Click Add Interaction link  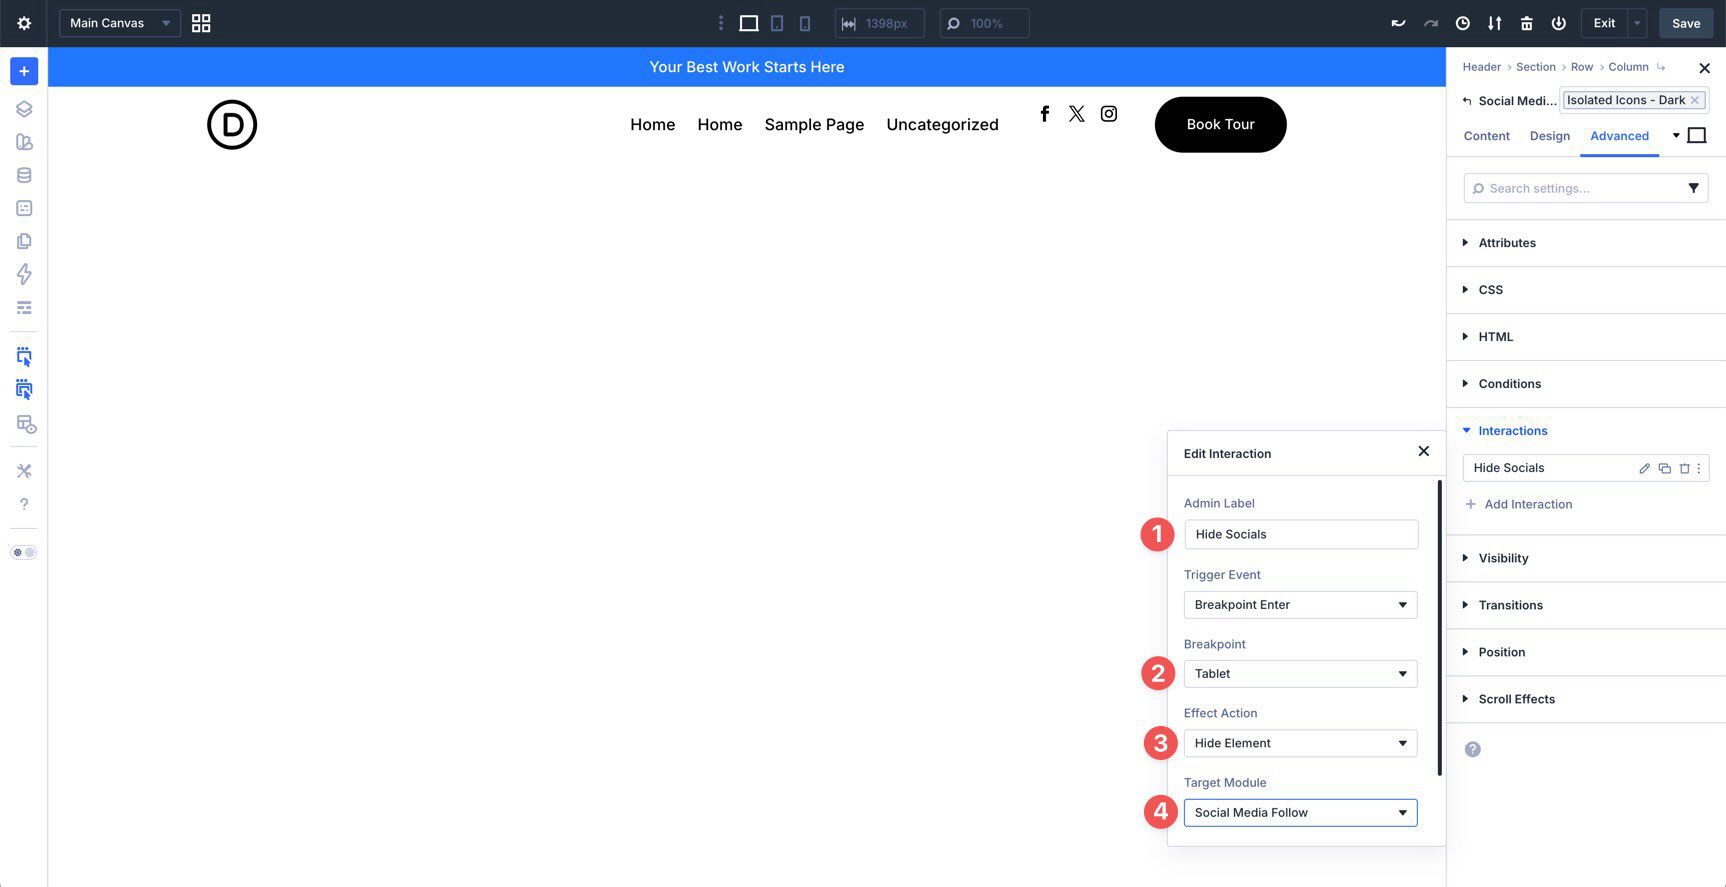[x=1519, y=505]
